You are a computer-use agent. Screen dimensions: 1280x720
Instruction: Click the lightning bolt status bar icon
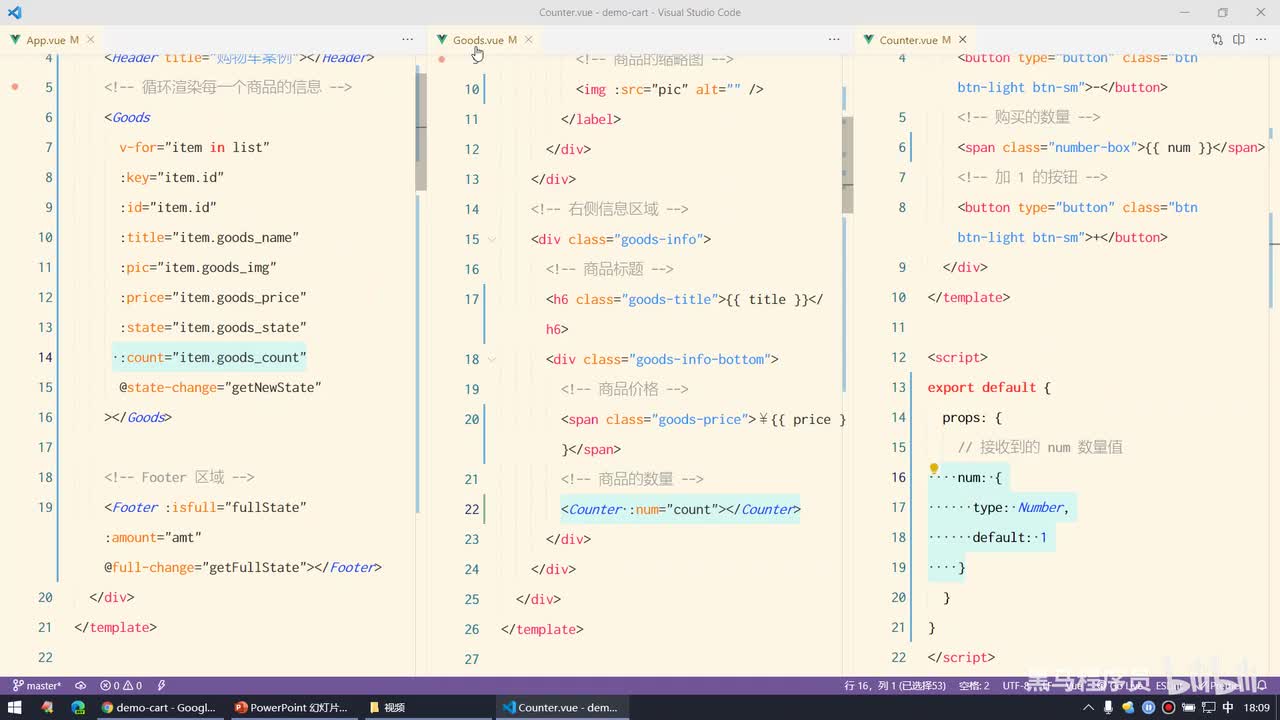161,686
